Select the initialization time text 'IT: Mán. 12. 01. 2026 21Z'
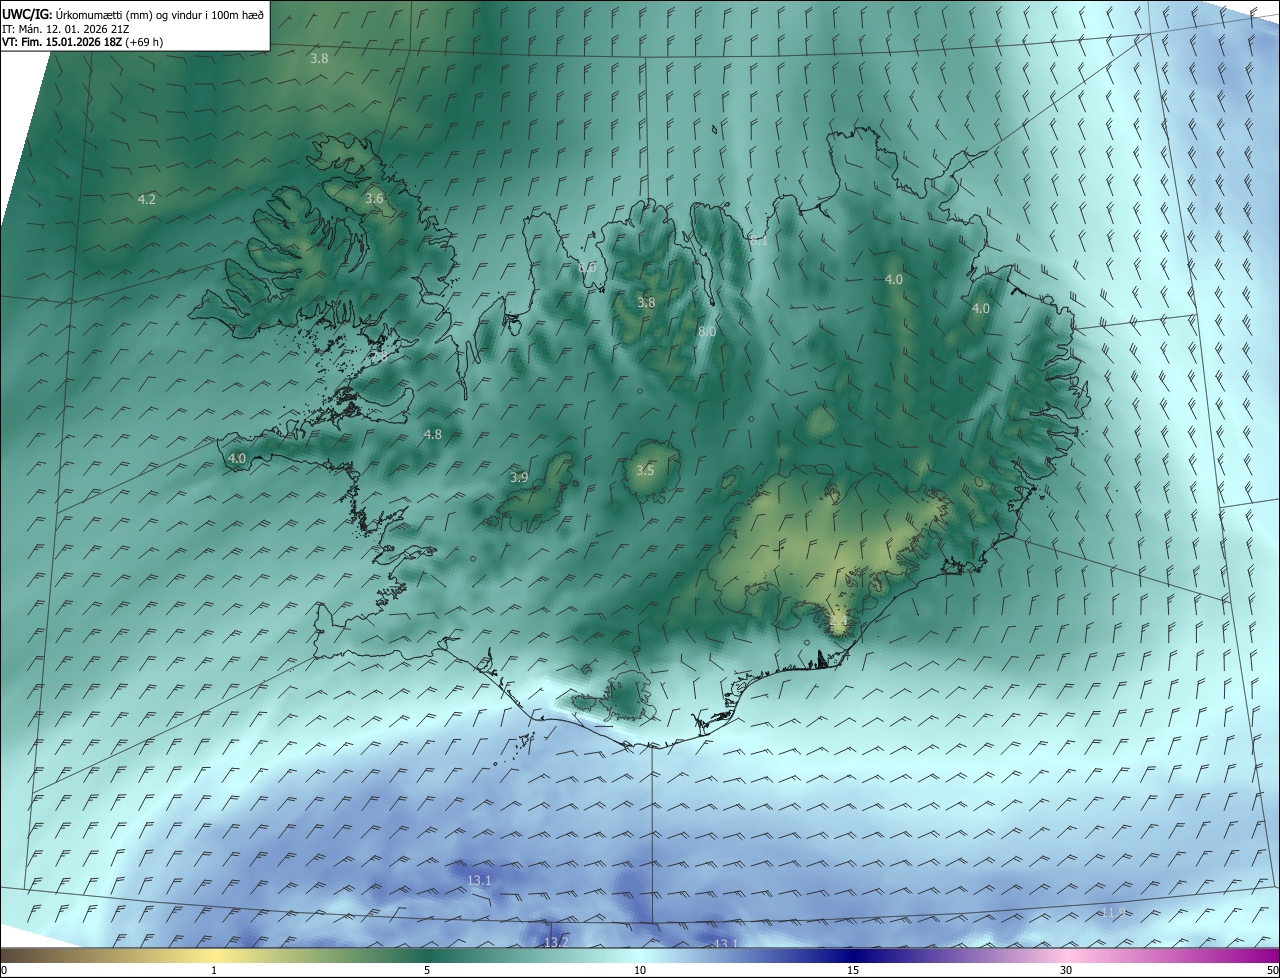 pos(65,28)
